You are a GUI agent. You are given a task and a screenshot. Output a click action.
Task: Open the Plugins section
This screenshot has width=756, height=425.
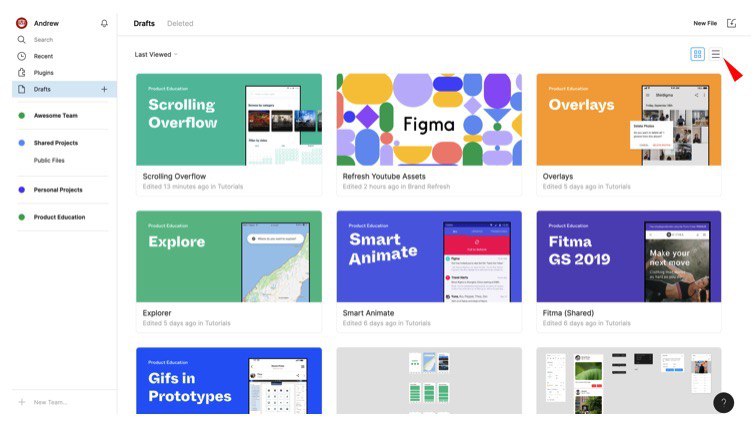click(43, 73)
